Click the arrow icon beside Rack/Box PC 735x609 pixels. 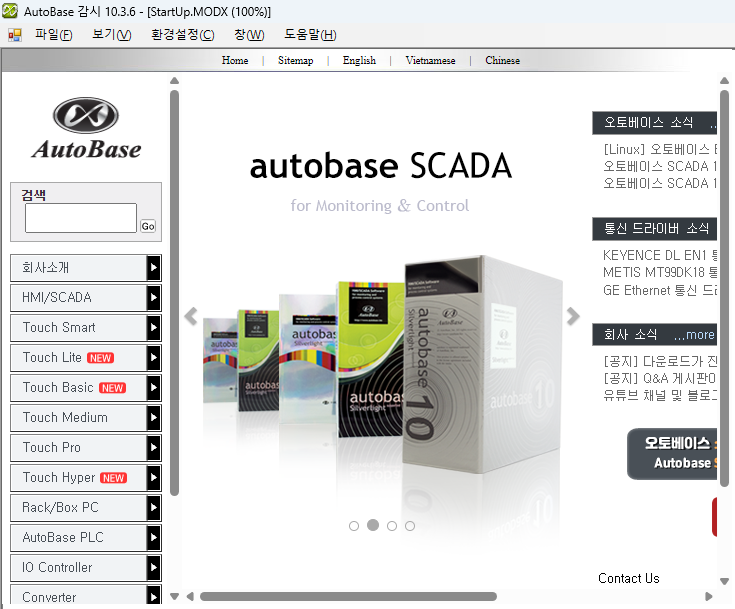(153, 508)
